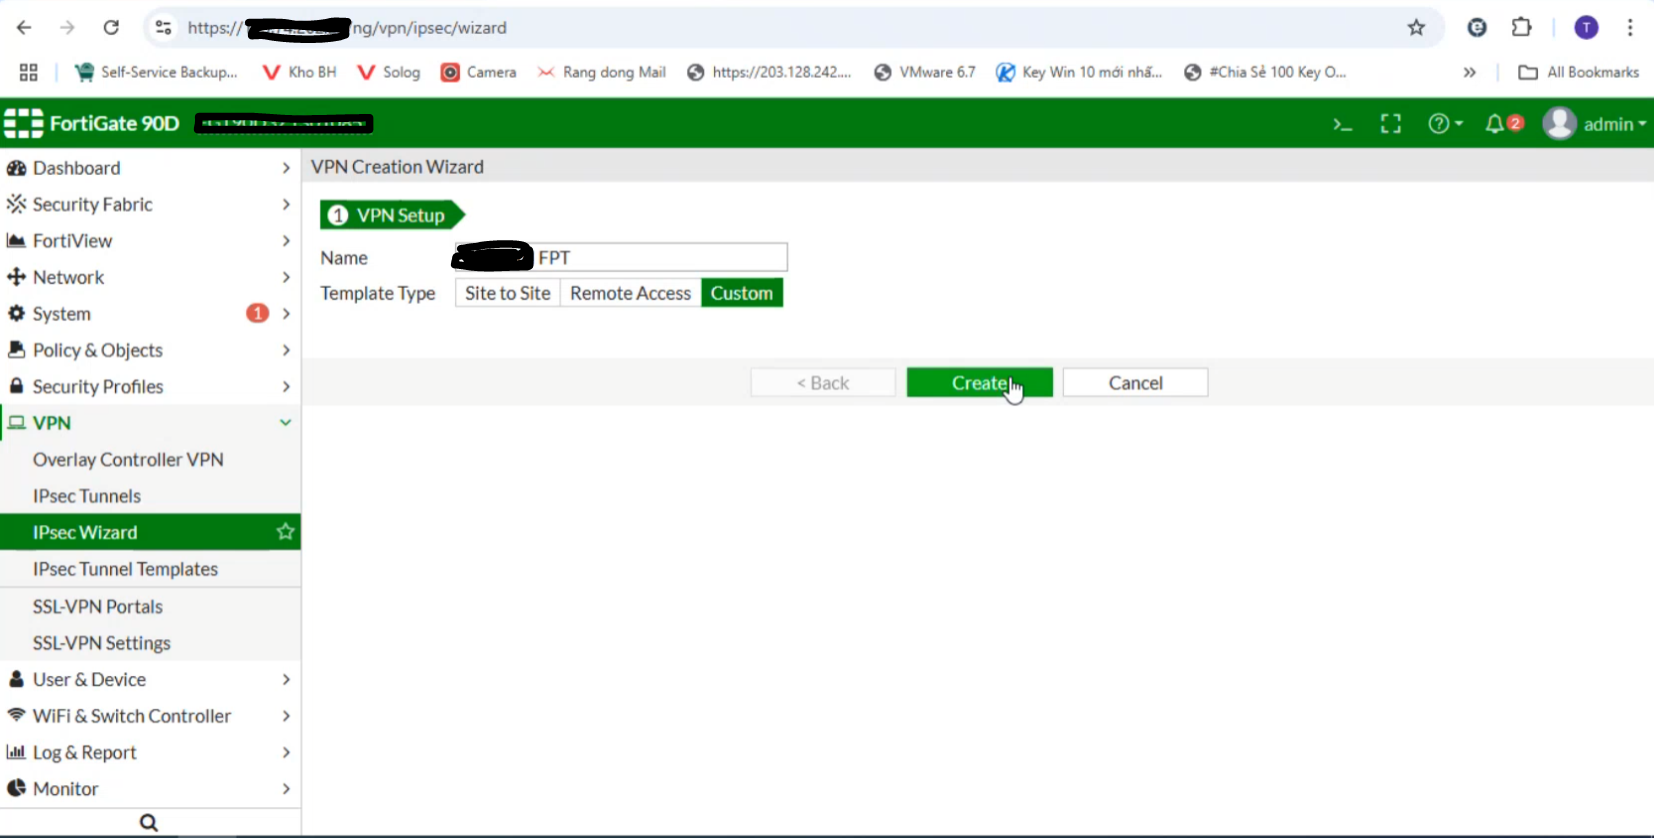Image resolution: width=1654 pixels, height=838 pixels.
Task: Select Site to Site template type
Action: pos(507,293)
